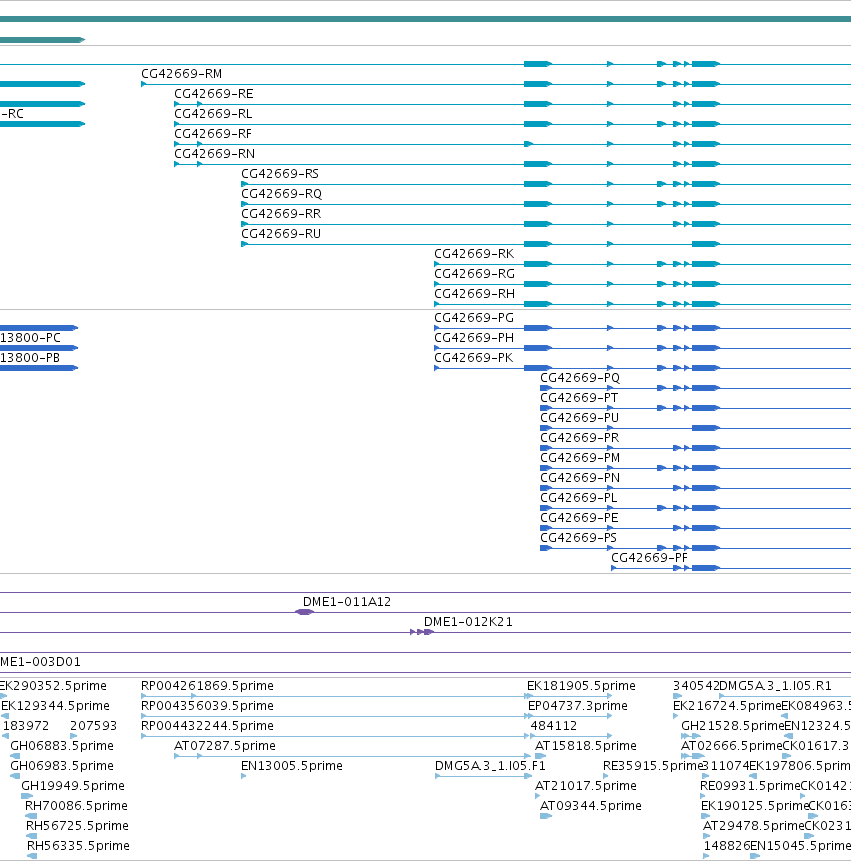
Task: Click the CG42669-RR transcript label
Action: [x=281, y=214]
